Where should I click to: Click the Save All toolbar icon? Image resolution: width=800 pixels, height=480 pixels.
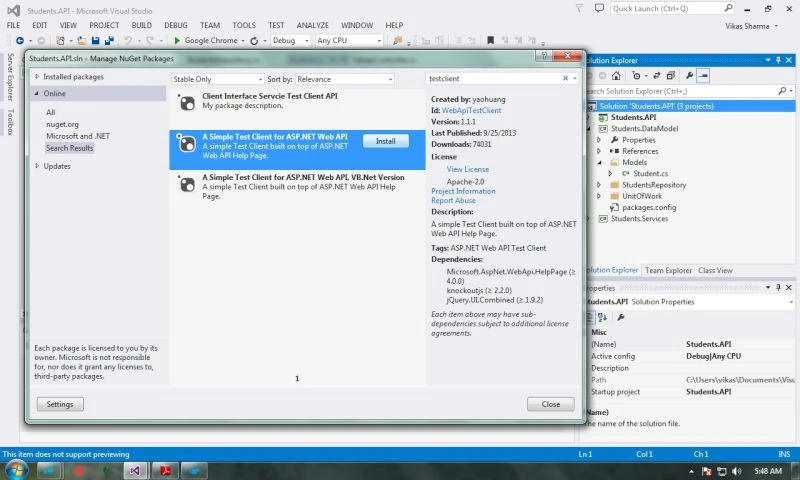109,40
